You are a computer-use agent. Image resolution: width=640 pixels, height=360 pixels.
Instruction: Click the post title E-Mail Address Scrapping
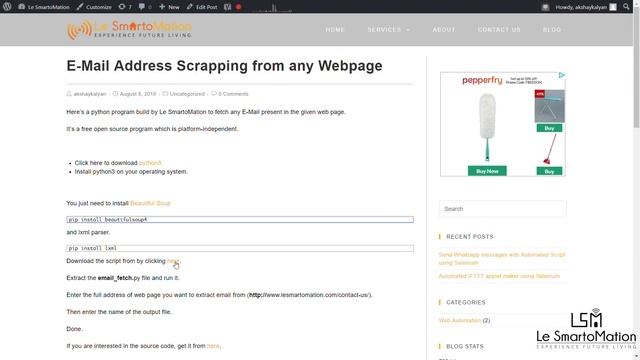click(224, 66)
